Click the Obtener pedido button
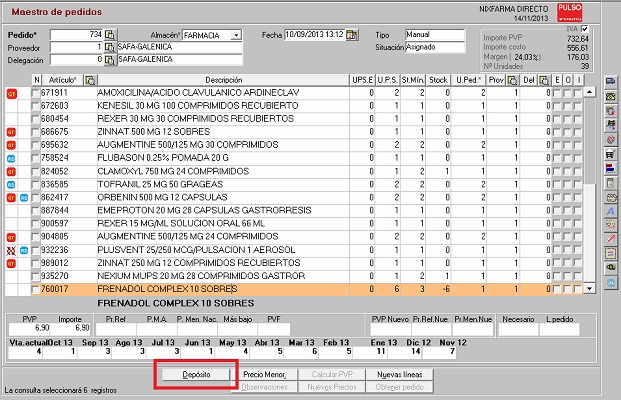This screenshot has height=400, width=621. 399,387
